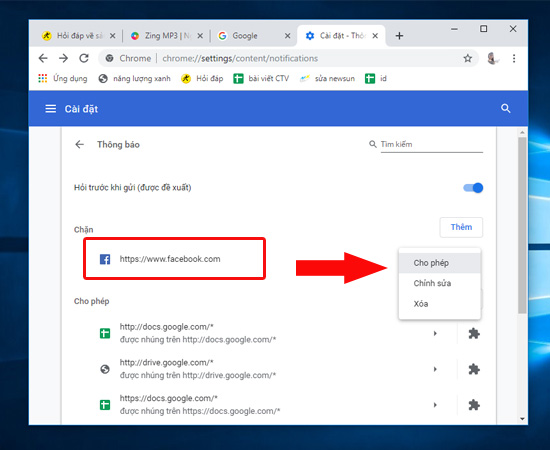
Task: Click the vertical scrollbar thumb
Action: point(522,225)
